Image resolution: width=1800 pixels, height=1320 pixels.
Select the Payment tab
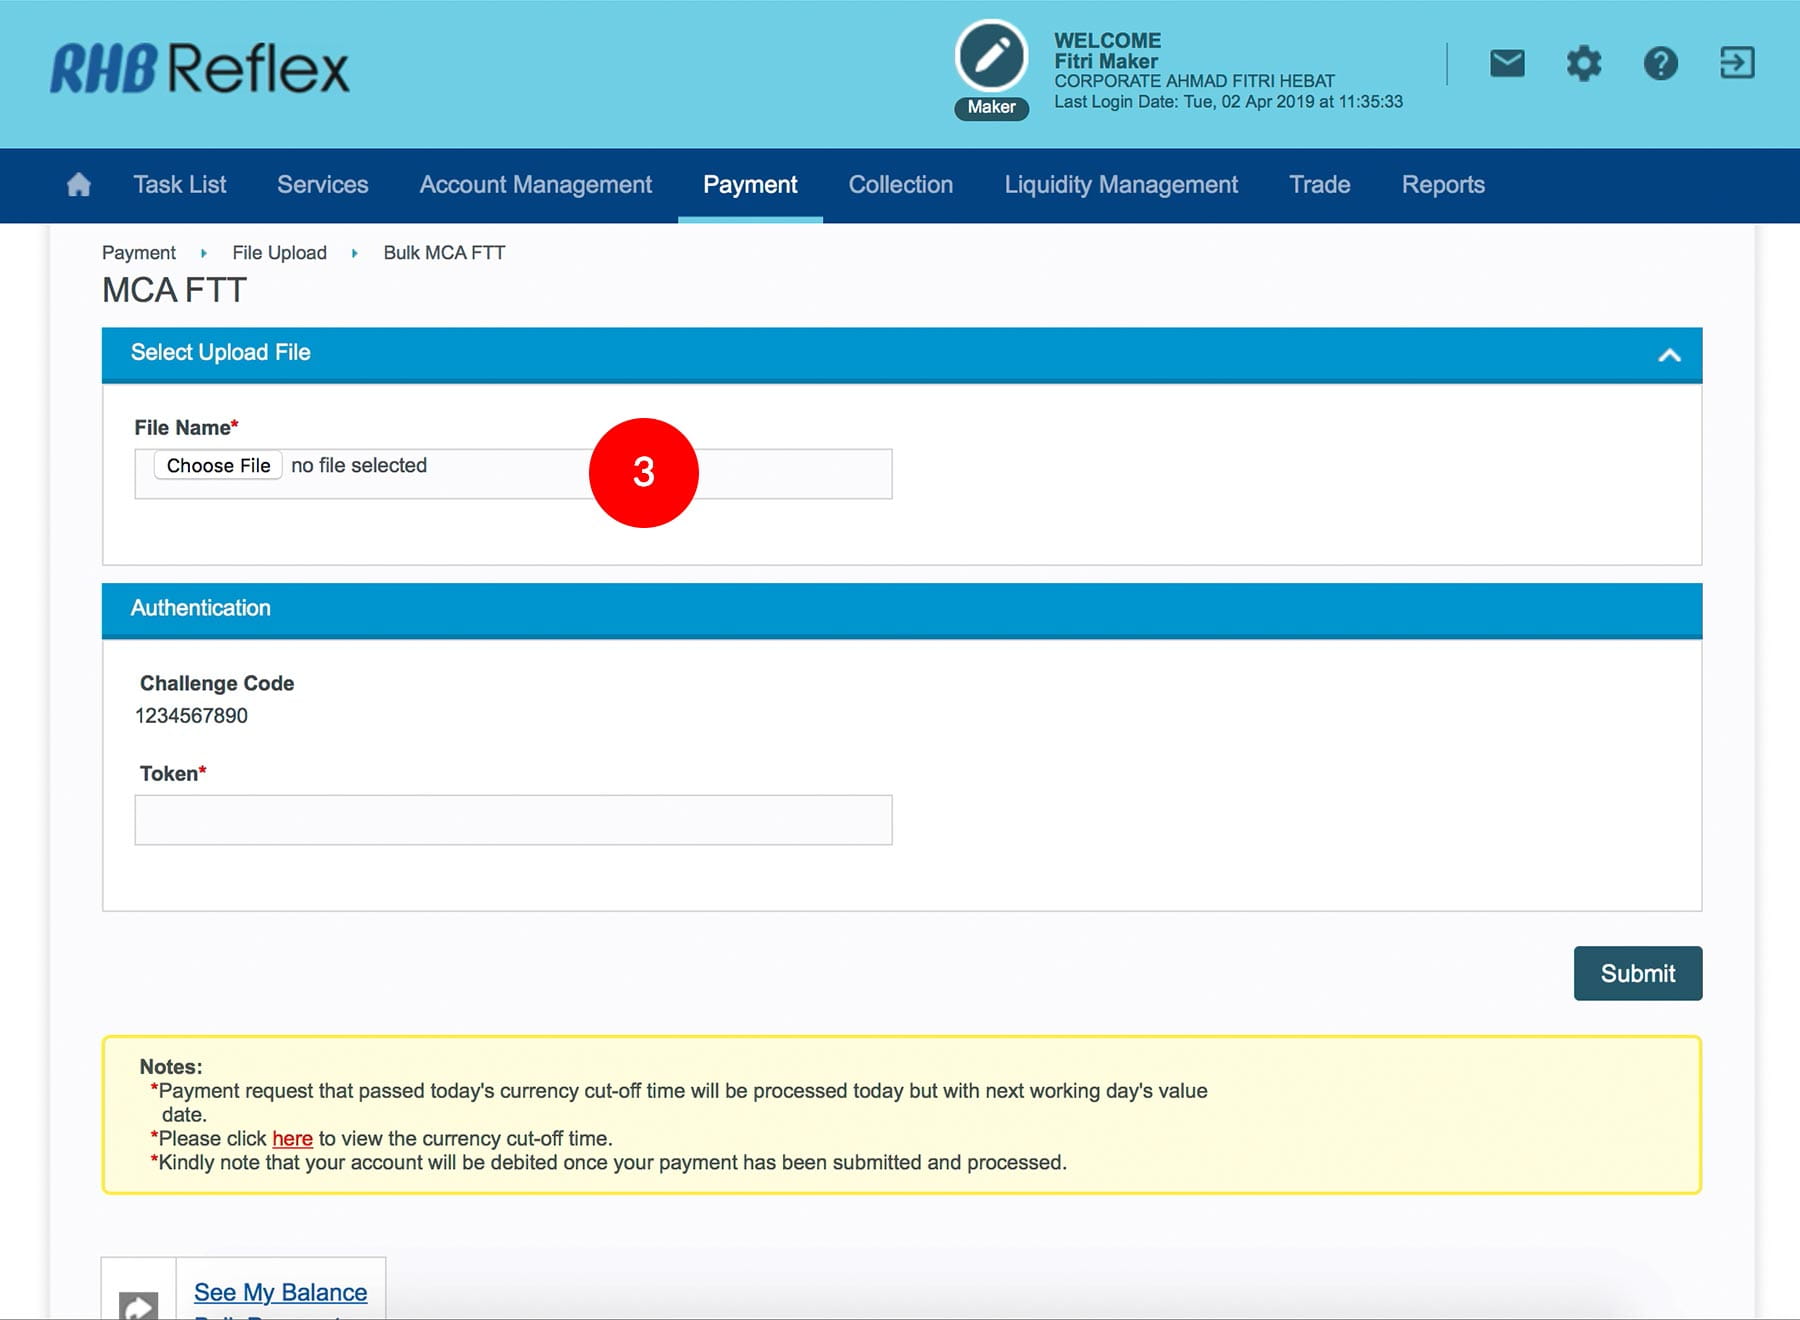(750, 185)
